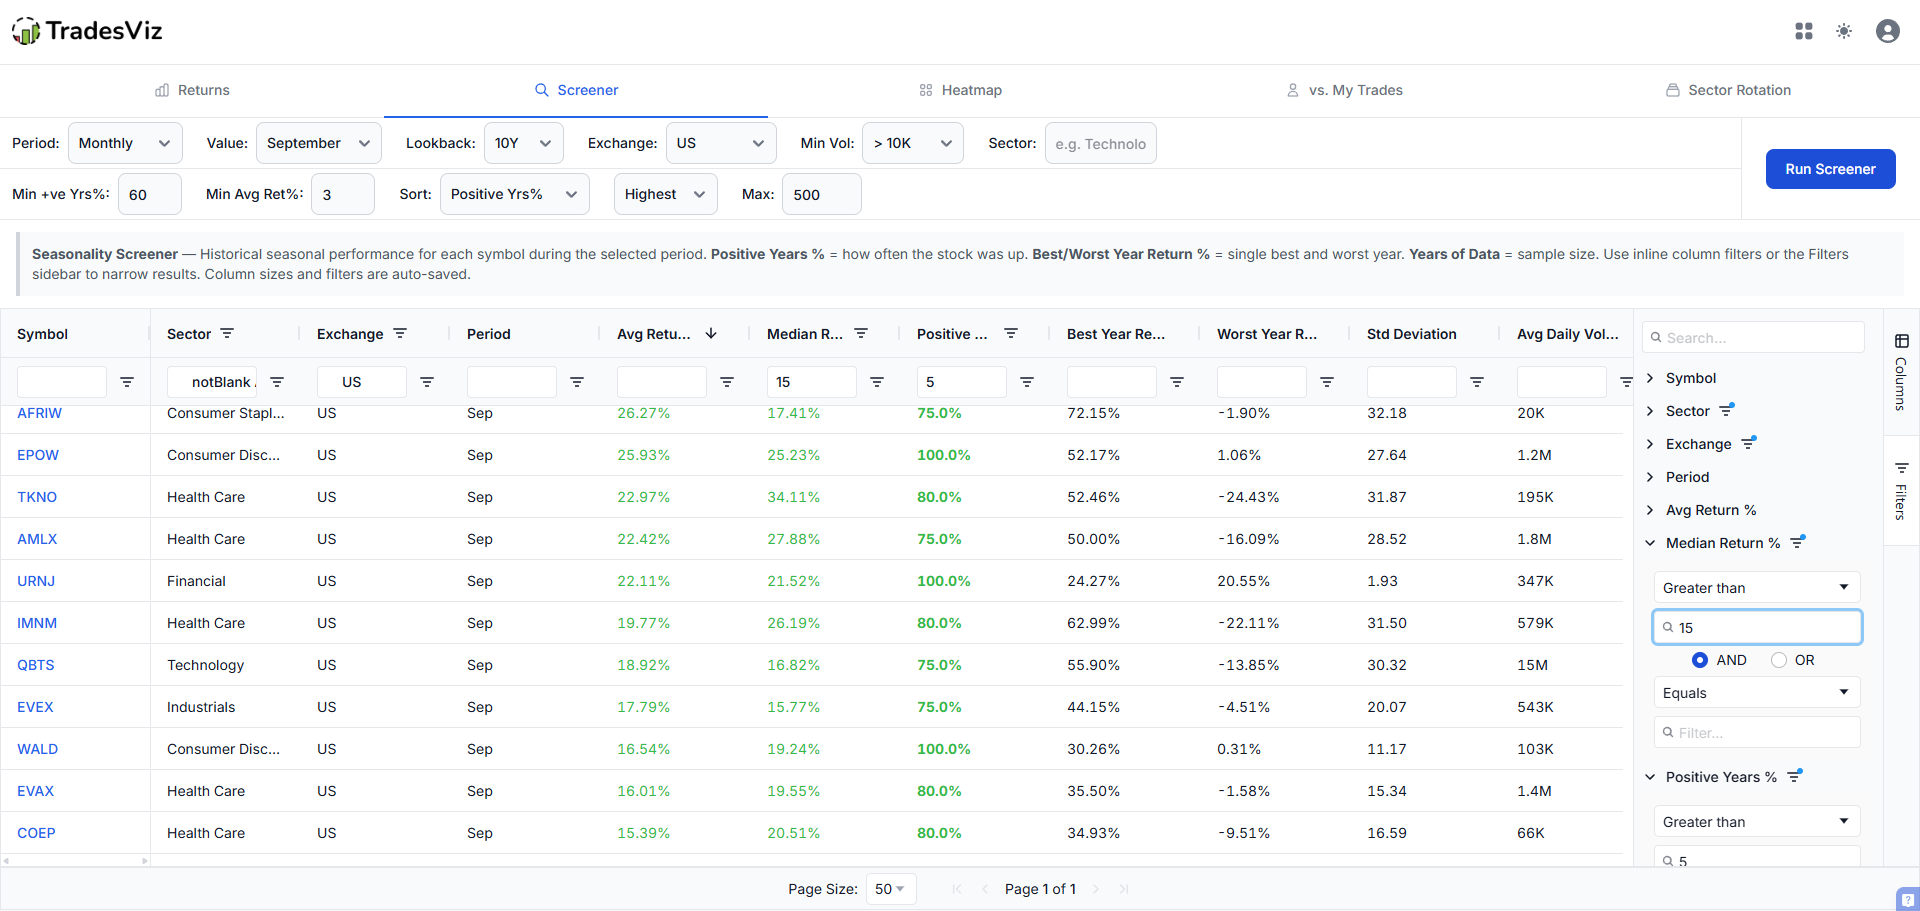Open the Sort dropdown showing Positive Yrs%
This screenshot has width=1920, height=911.
pyautogui.click(x=515, y=194)
